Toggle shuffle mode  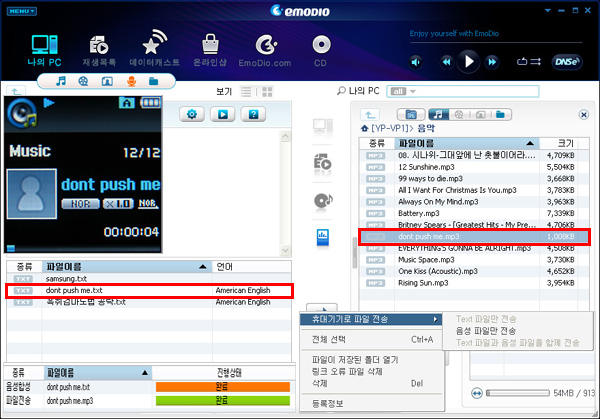coord(535,62)
